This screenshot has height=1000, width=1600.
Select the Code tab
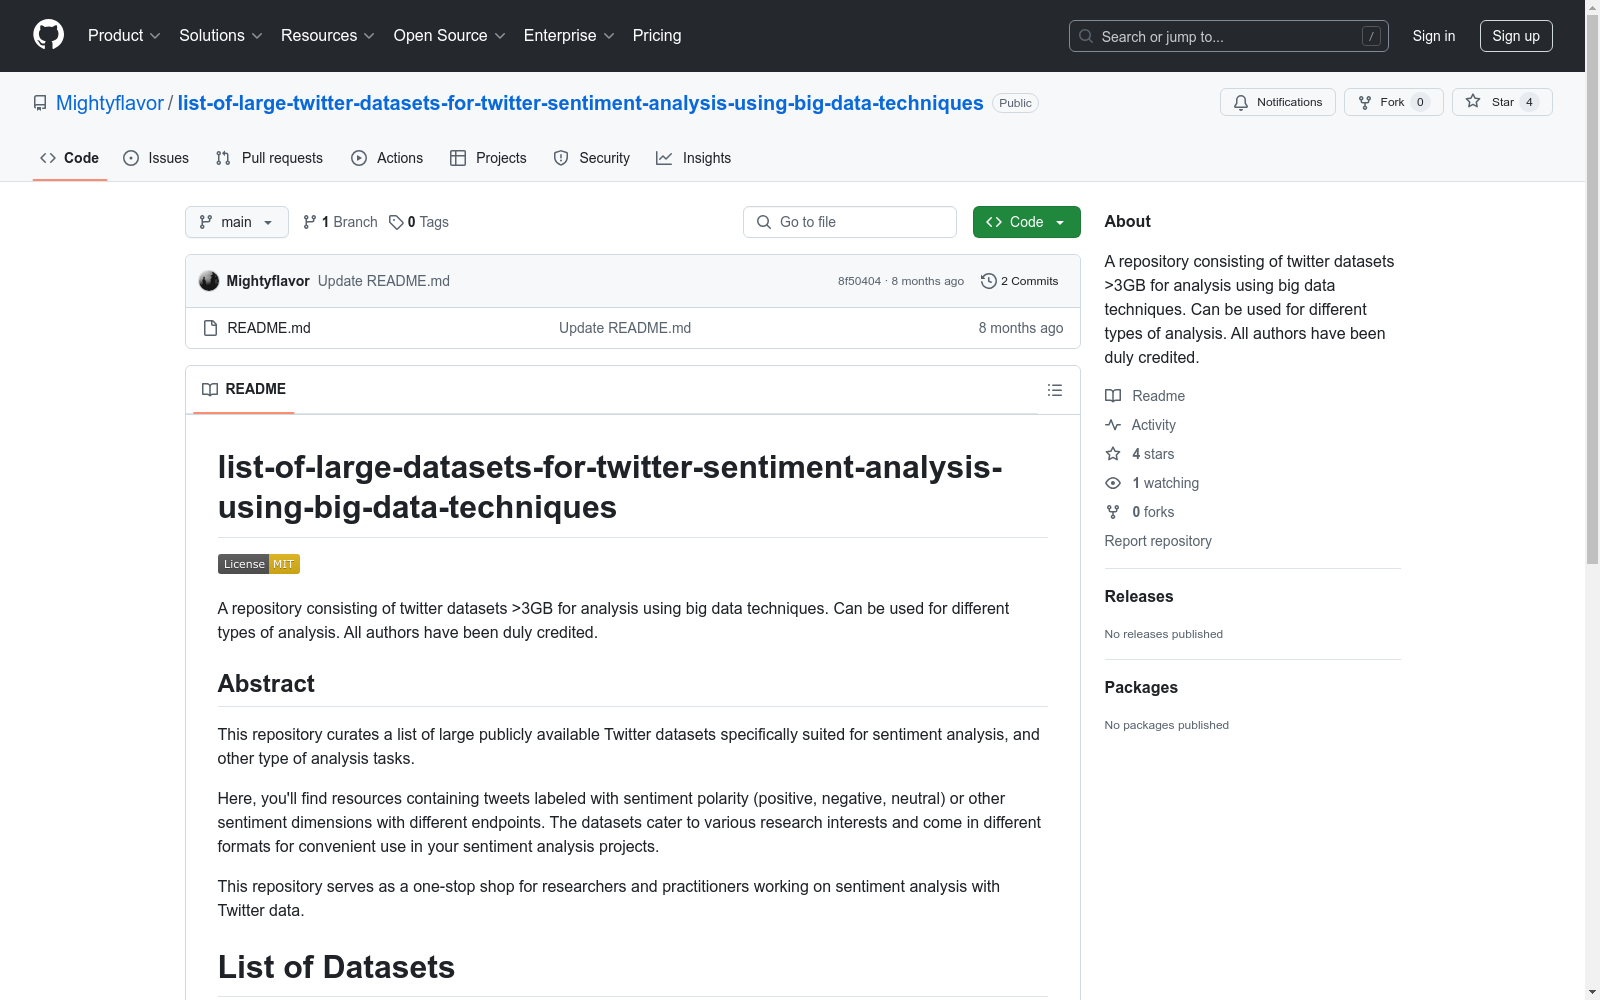pyautogui.click(x=69, y=158)
